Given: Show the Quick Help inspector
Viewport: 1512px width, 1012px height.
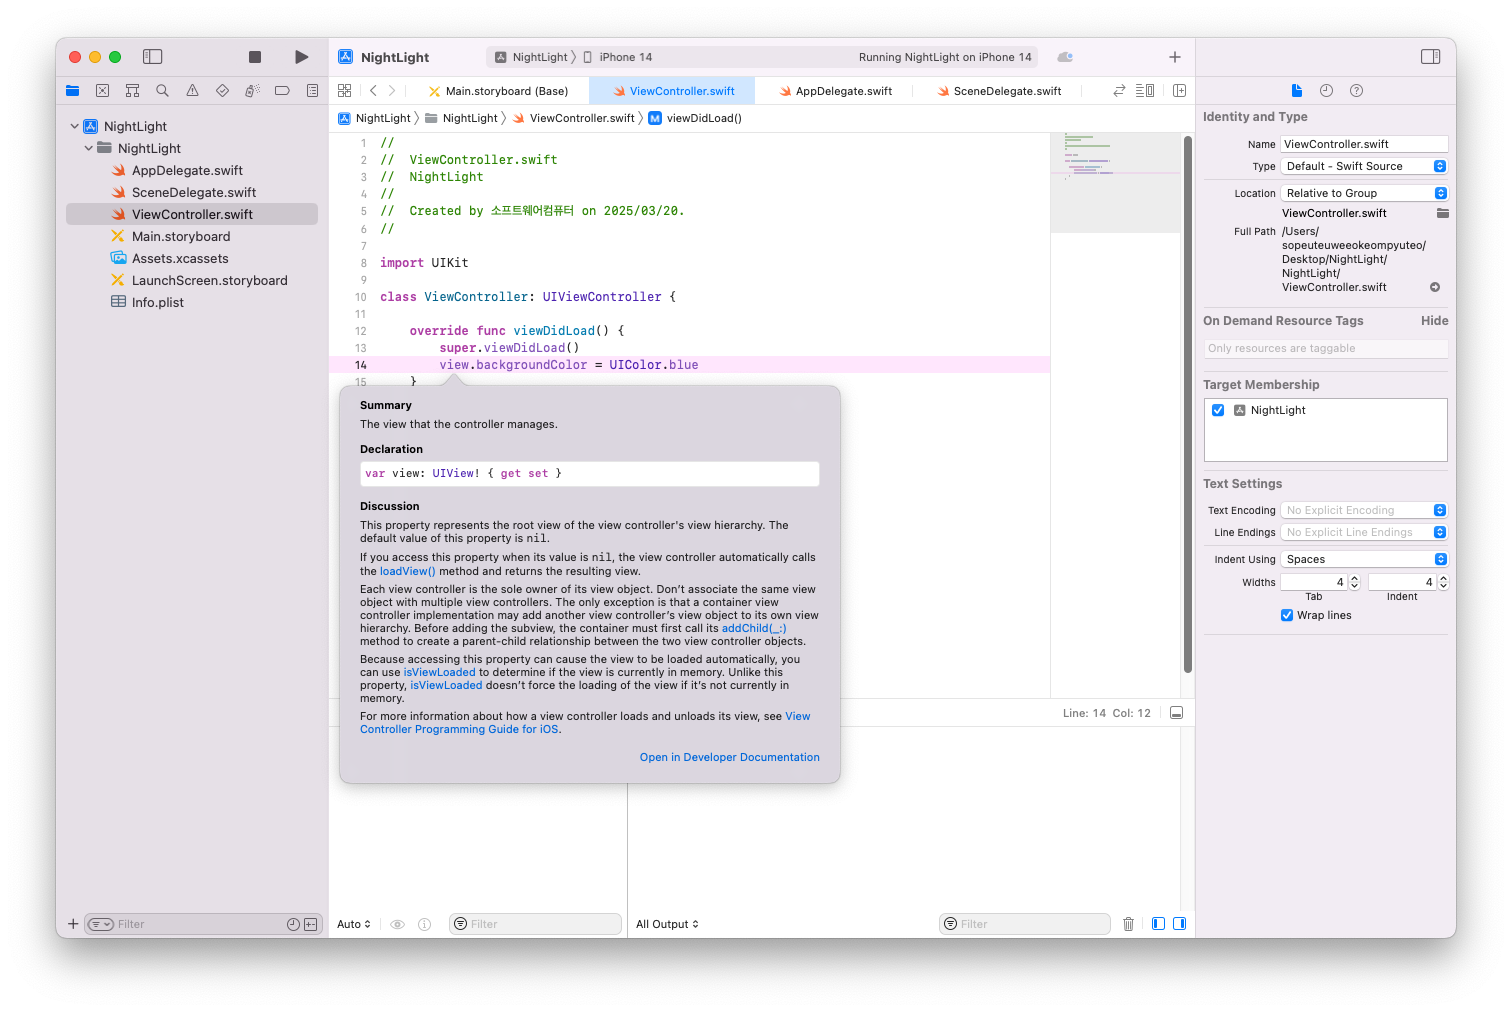Looking at the screenshot, I should [x=1356, y=91].
